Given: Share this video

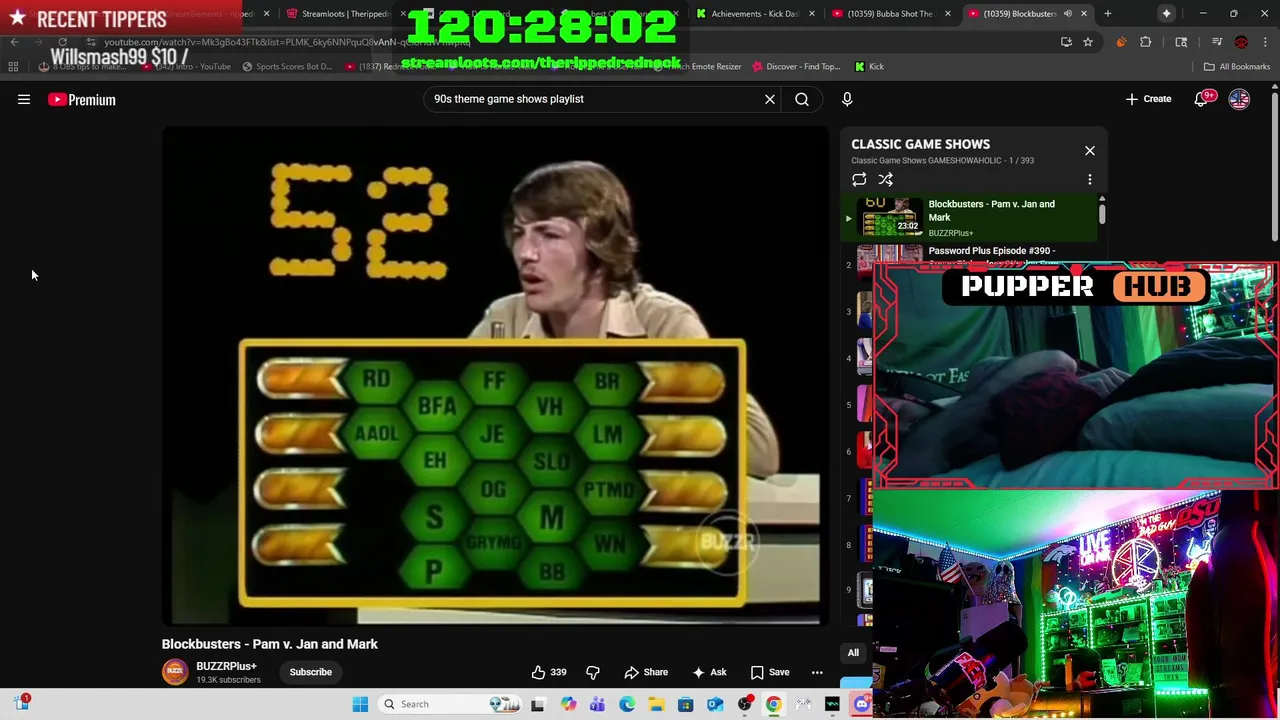Looking at the screenshot, I should click(x=646, y=672).
